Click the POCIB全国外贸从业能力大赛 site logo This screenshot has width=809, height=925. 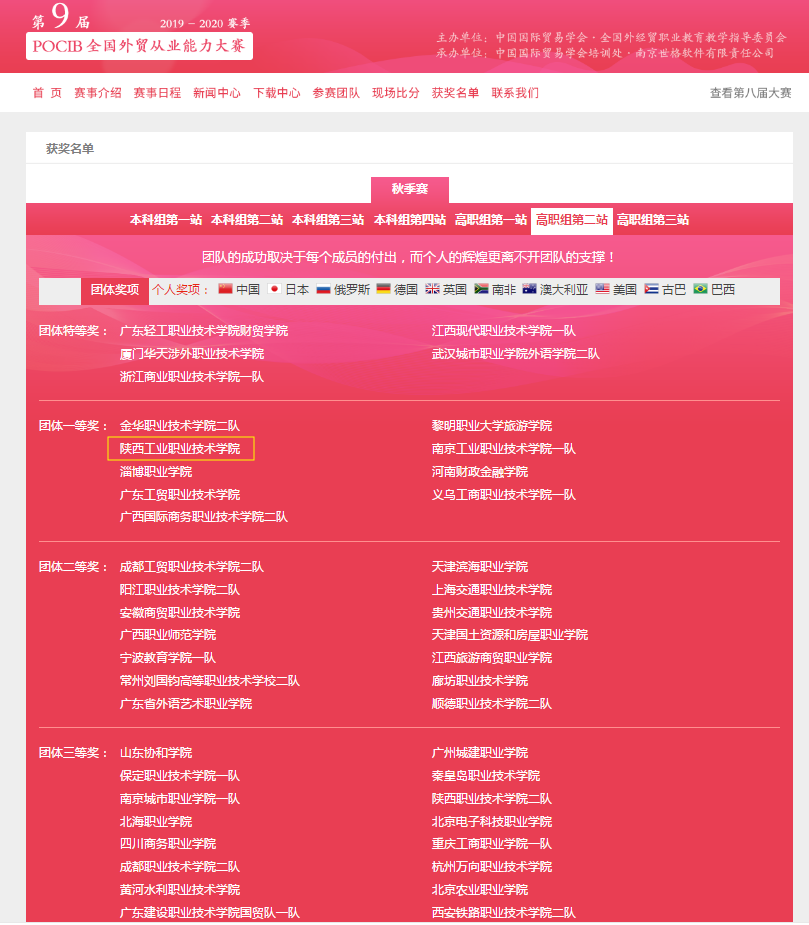[139, 46]
